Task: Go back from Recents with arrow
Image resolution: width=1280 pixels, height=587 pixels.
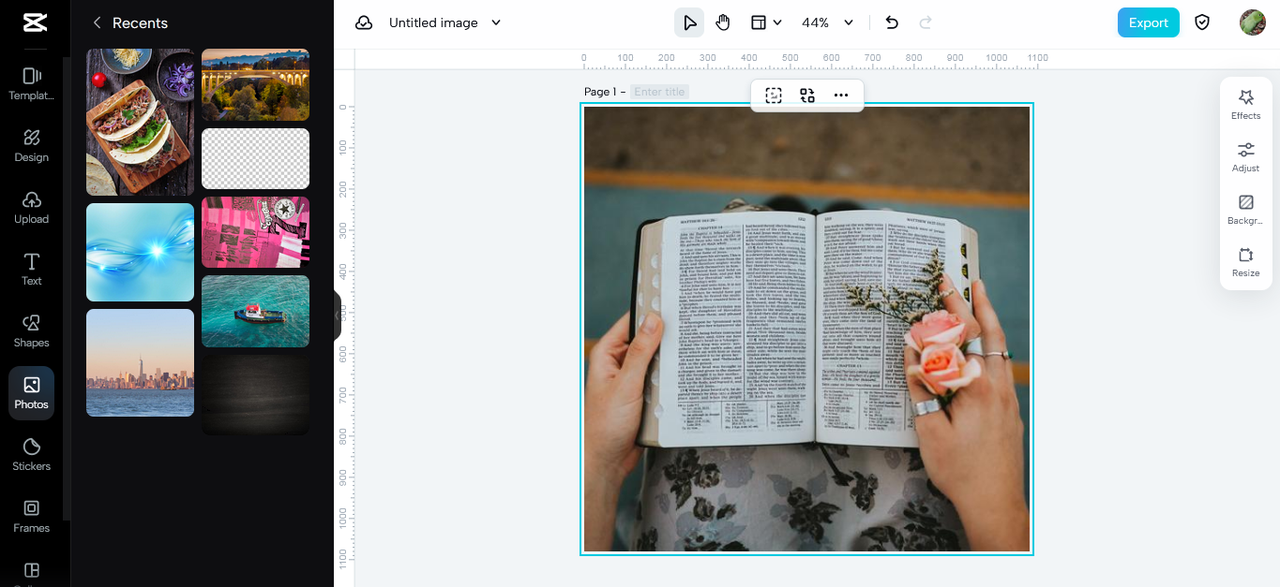Action: [x=97, y=23]
